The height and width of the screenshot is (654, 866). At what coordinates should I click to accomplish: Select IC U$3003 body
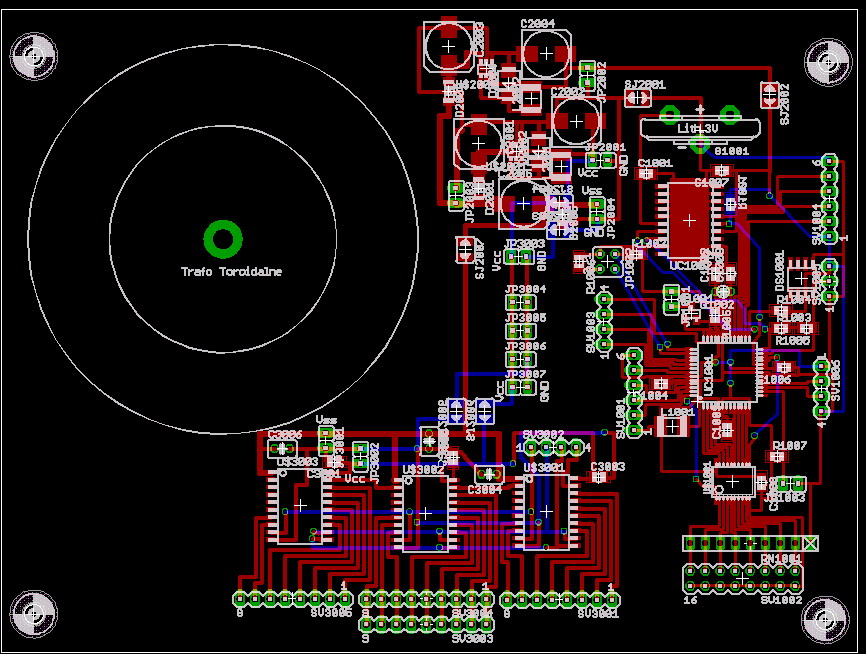(x=300, y=506)
